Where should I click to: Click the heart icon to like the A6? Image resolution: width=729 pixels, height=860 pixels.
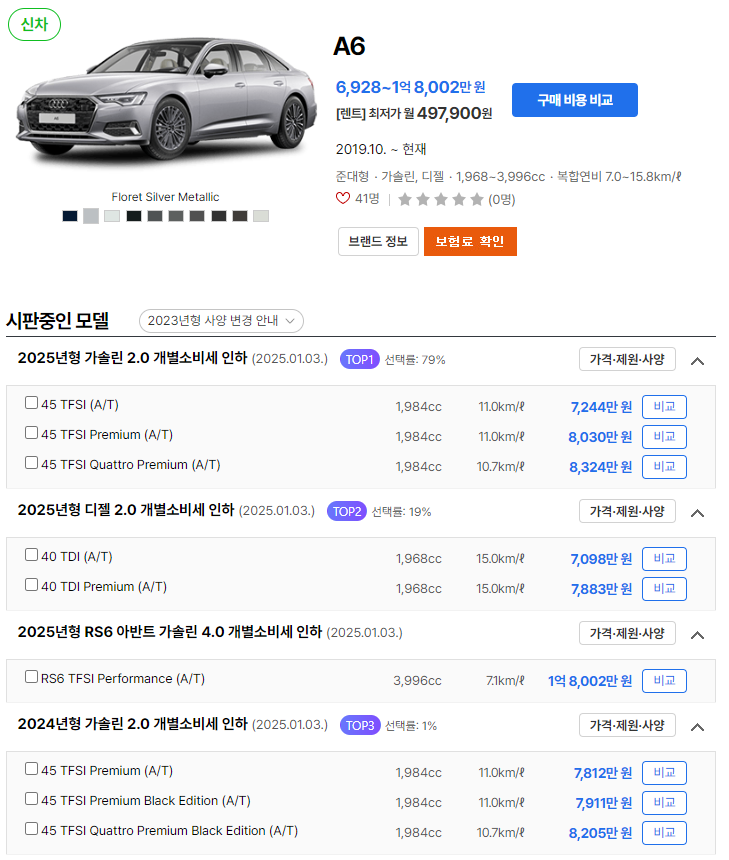coord(343,199)
